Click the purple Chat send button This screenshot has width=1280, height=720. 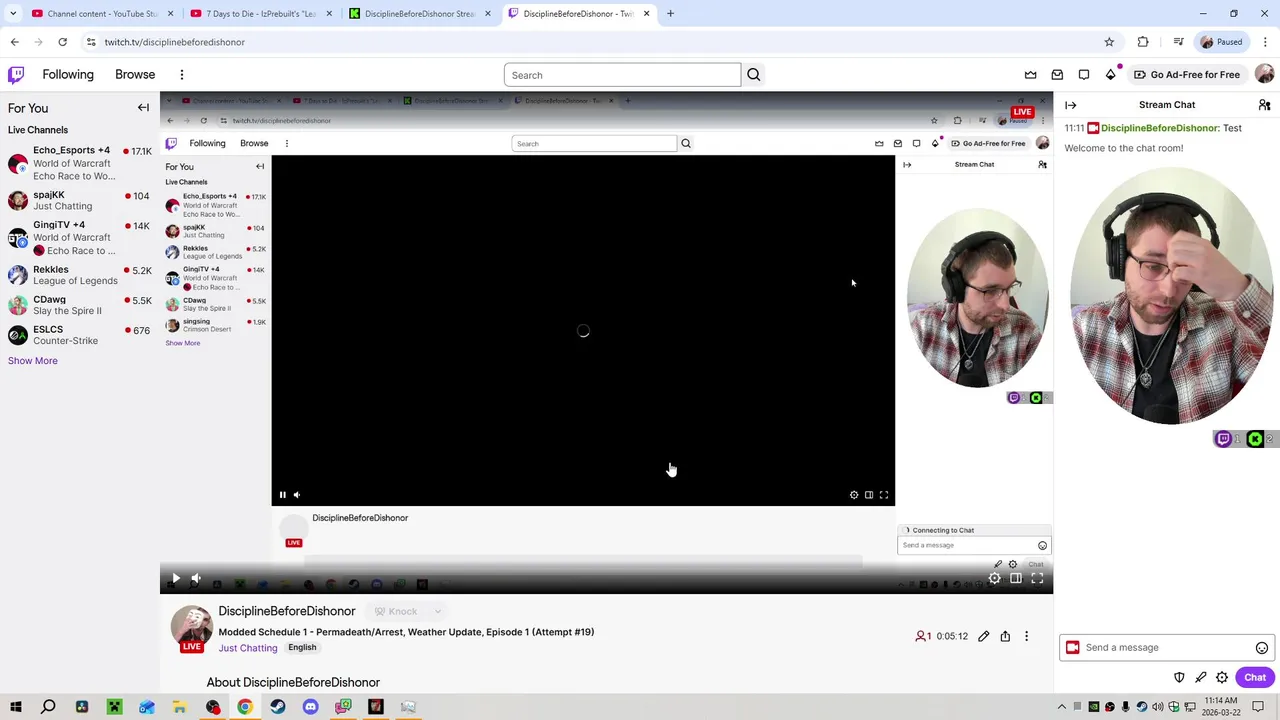1255,678
